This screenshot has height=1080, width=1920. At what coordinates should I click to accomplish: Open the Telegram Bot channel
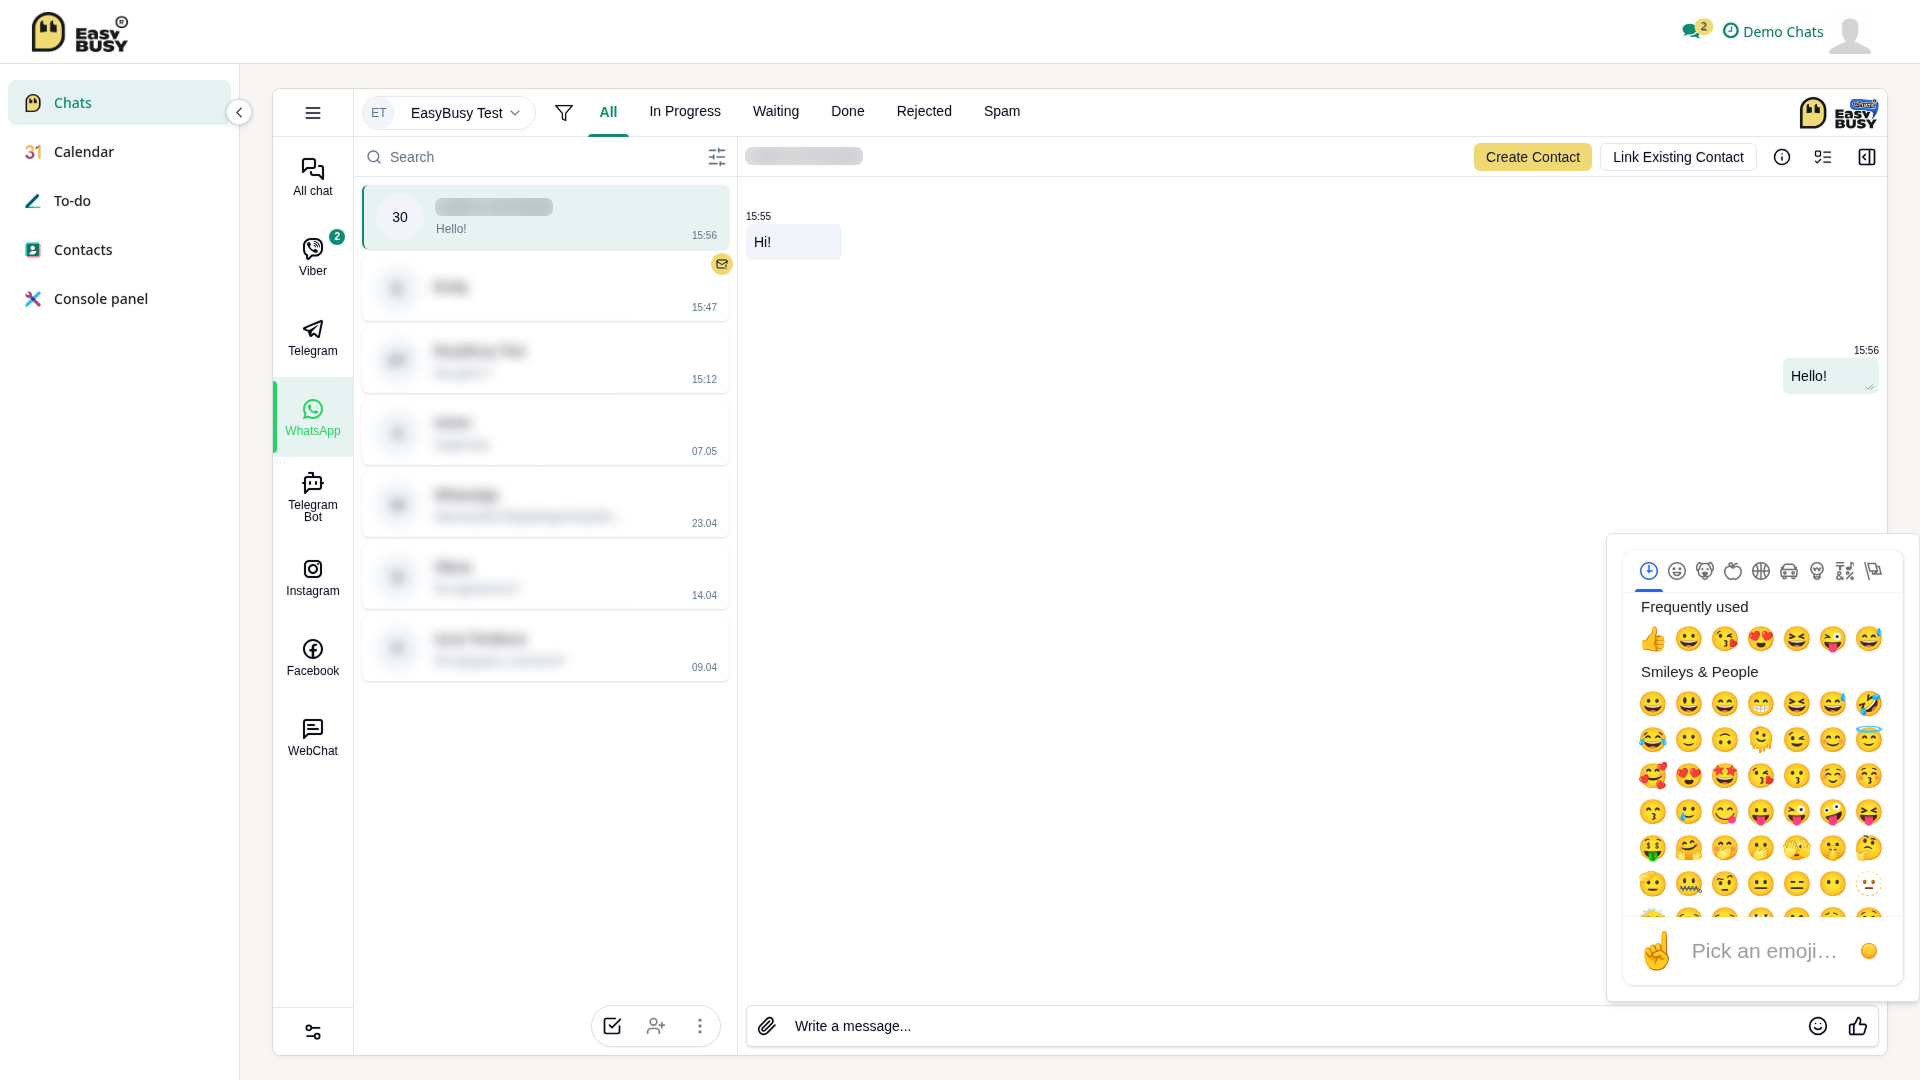(x=313, y=497)
